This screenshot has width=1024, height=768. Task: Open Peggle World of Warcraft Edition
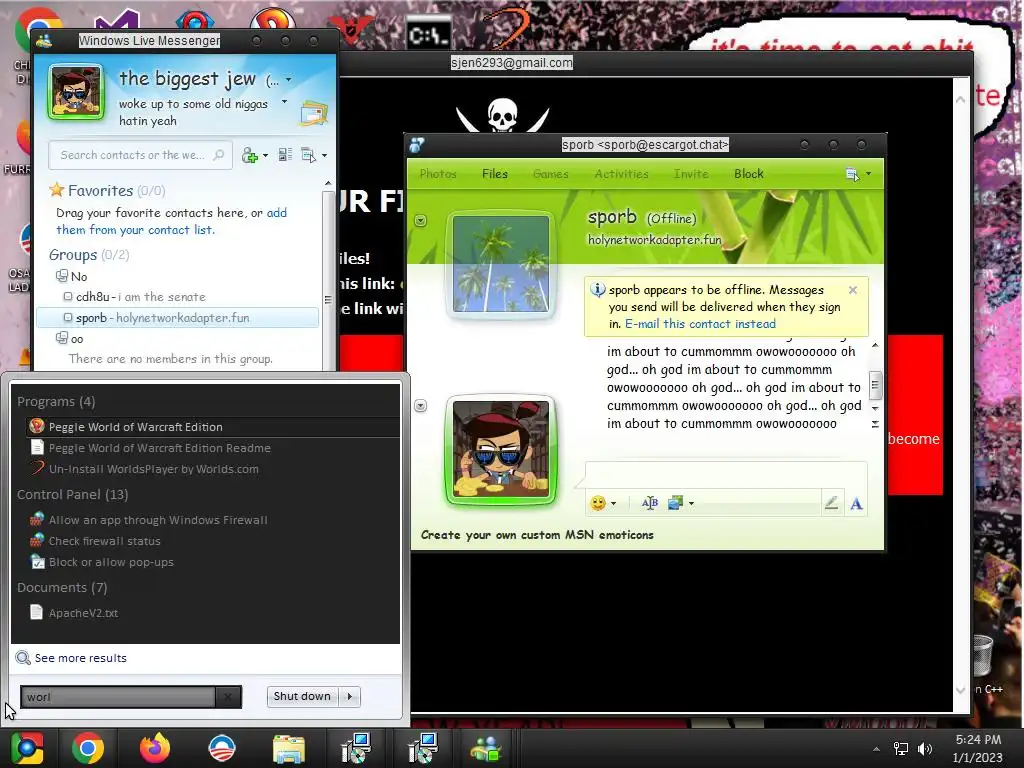(x=213, y=426)
